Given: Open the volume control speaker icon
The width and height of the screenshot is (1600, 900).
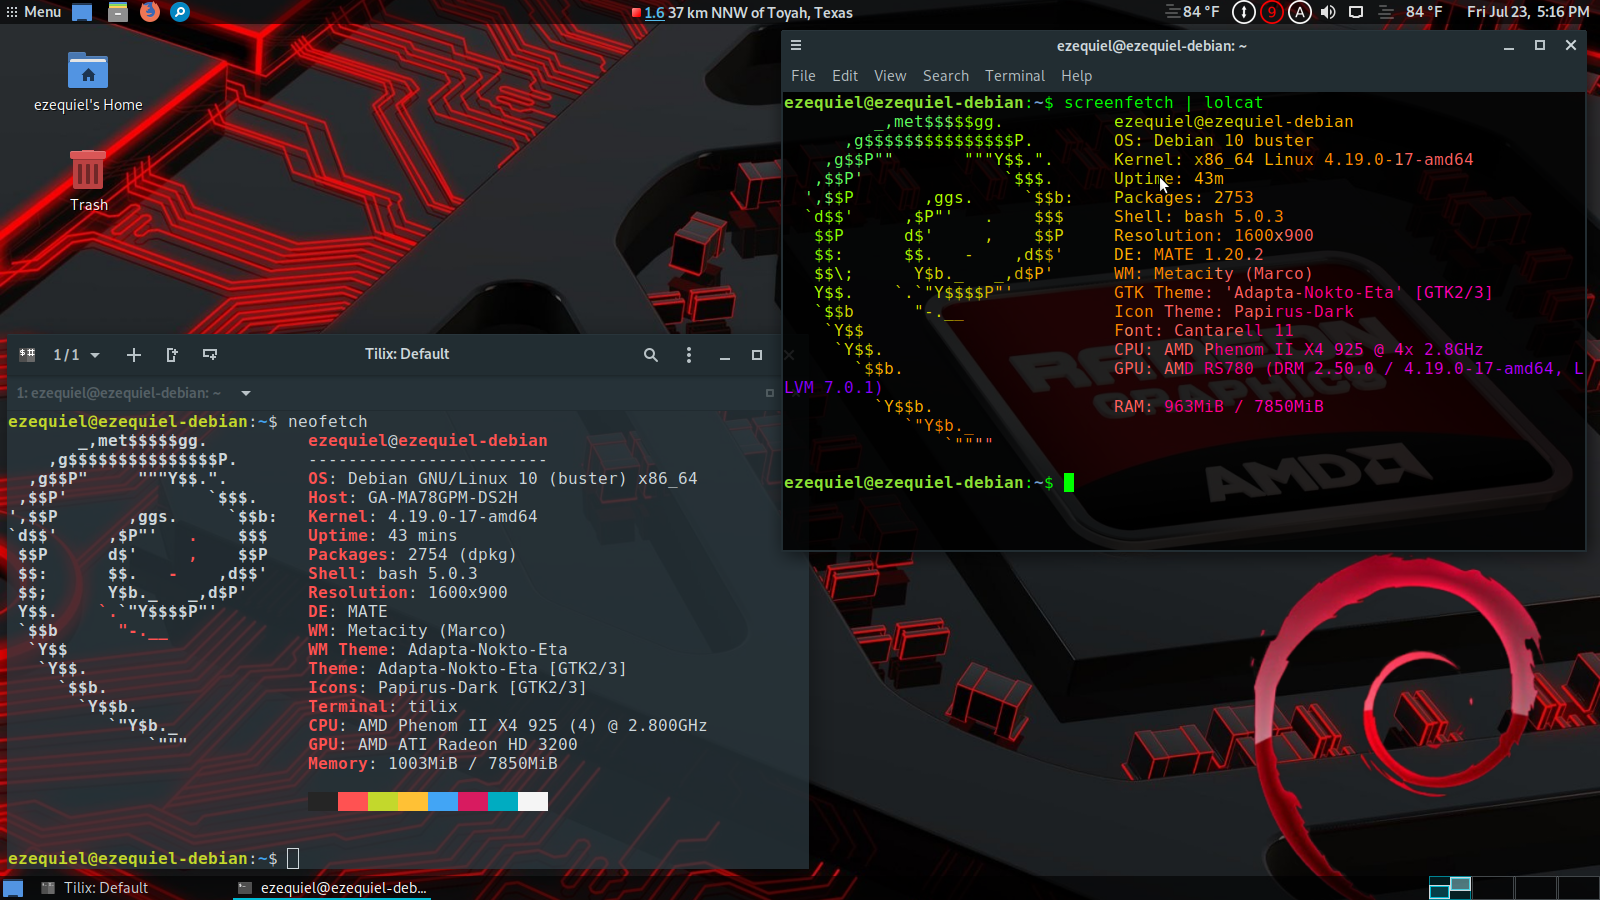Looking at the screenshot, I should click(x=1327, y=12).
